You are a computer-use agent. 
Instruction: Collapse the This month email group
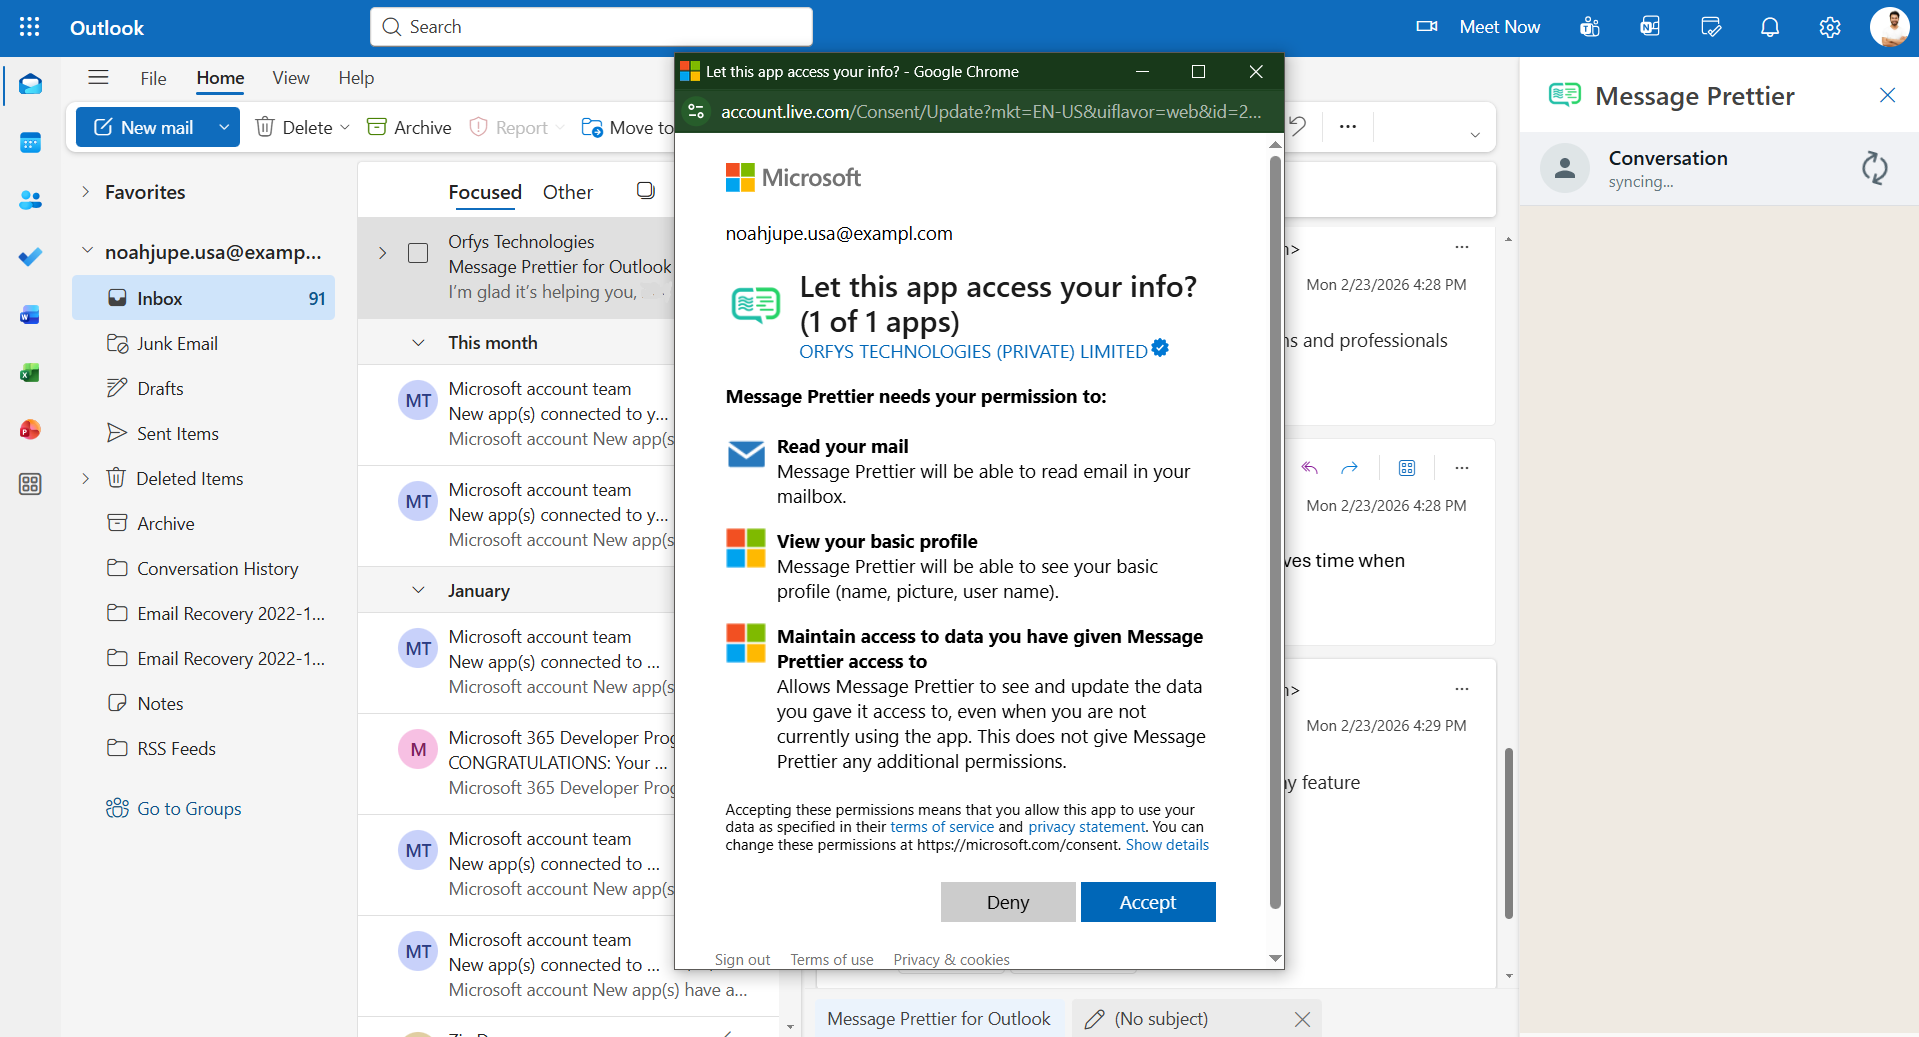[x=419, y=342]
